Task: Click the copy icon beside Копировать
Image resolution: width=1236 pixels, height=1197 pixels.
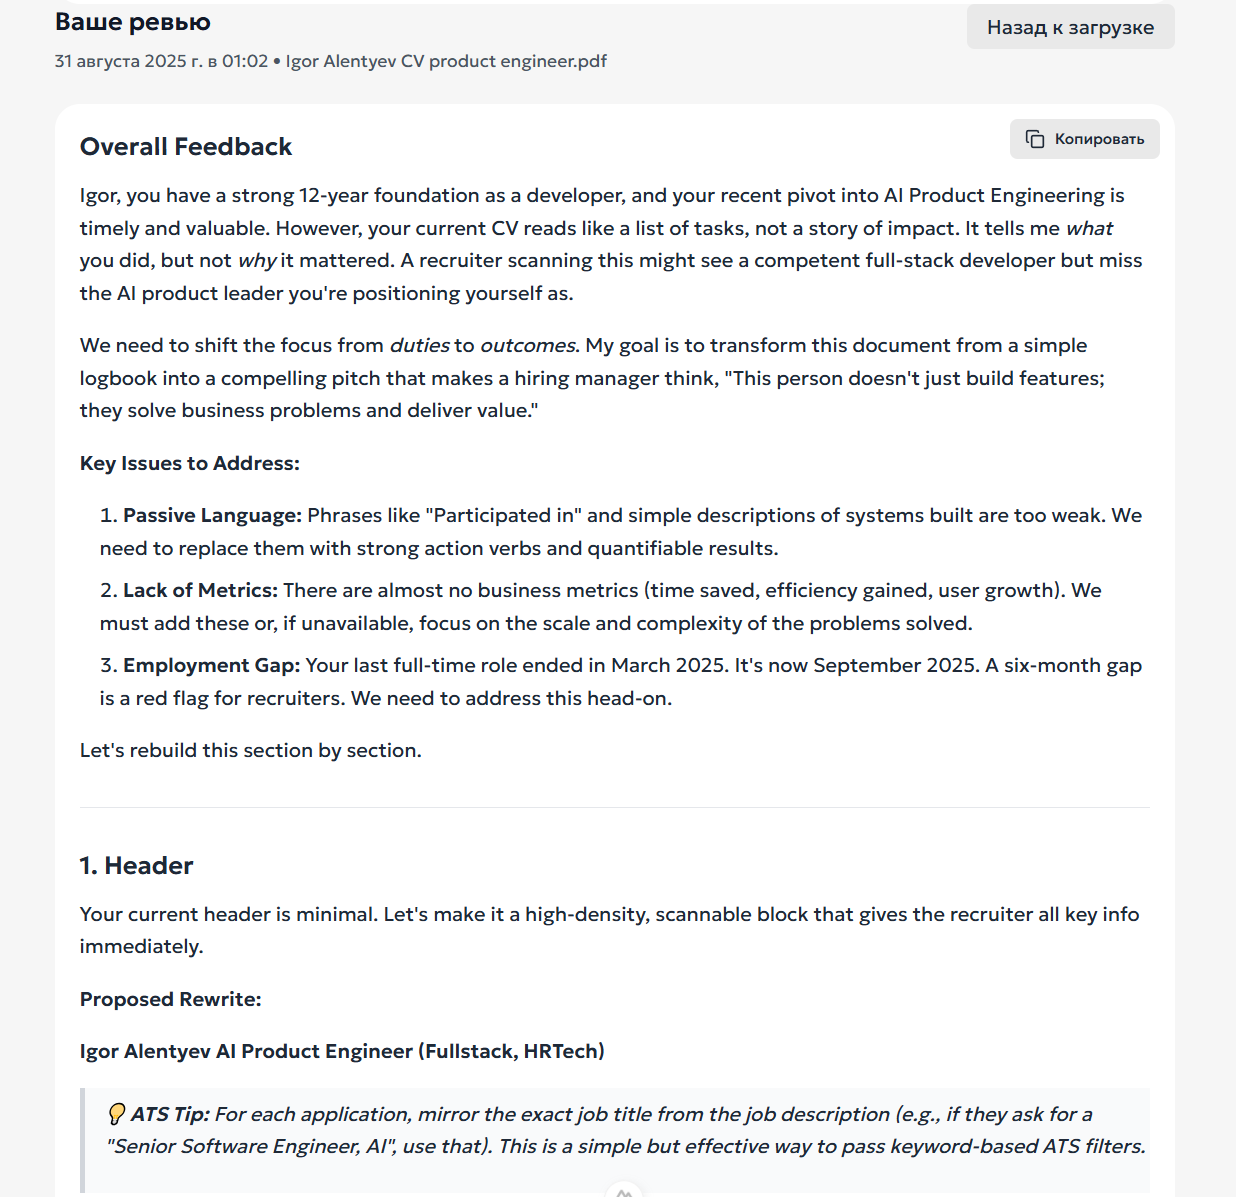Action: [x=1035, y=139]
